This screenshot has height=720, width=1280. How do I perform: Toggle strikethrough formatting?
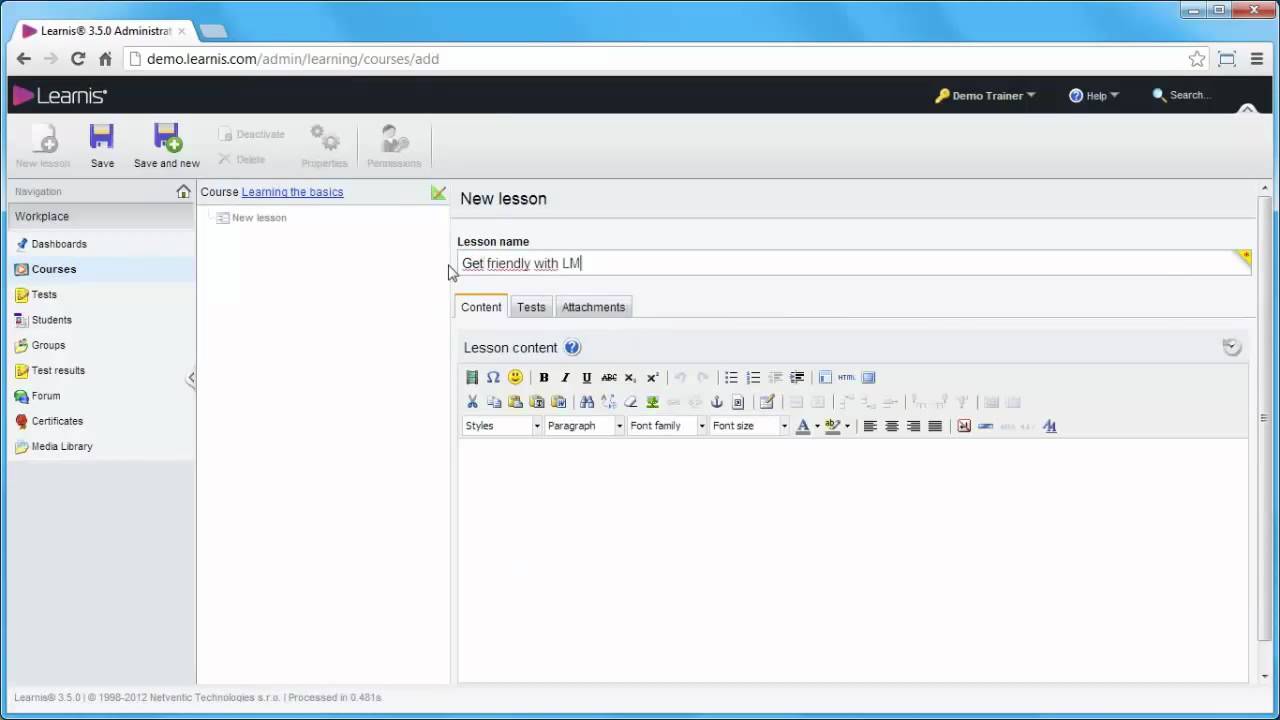click(609, 377)
